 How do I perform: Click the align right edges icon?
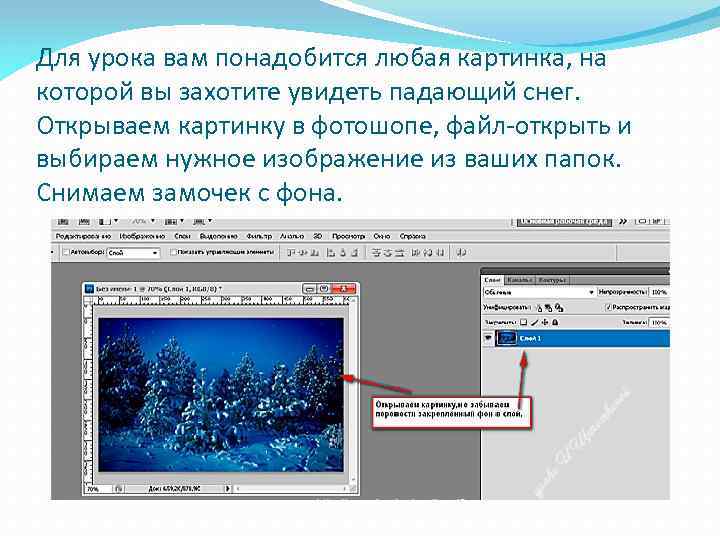354,253
